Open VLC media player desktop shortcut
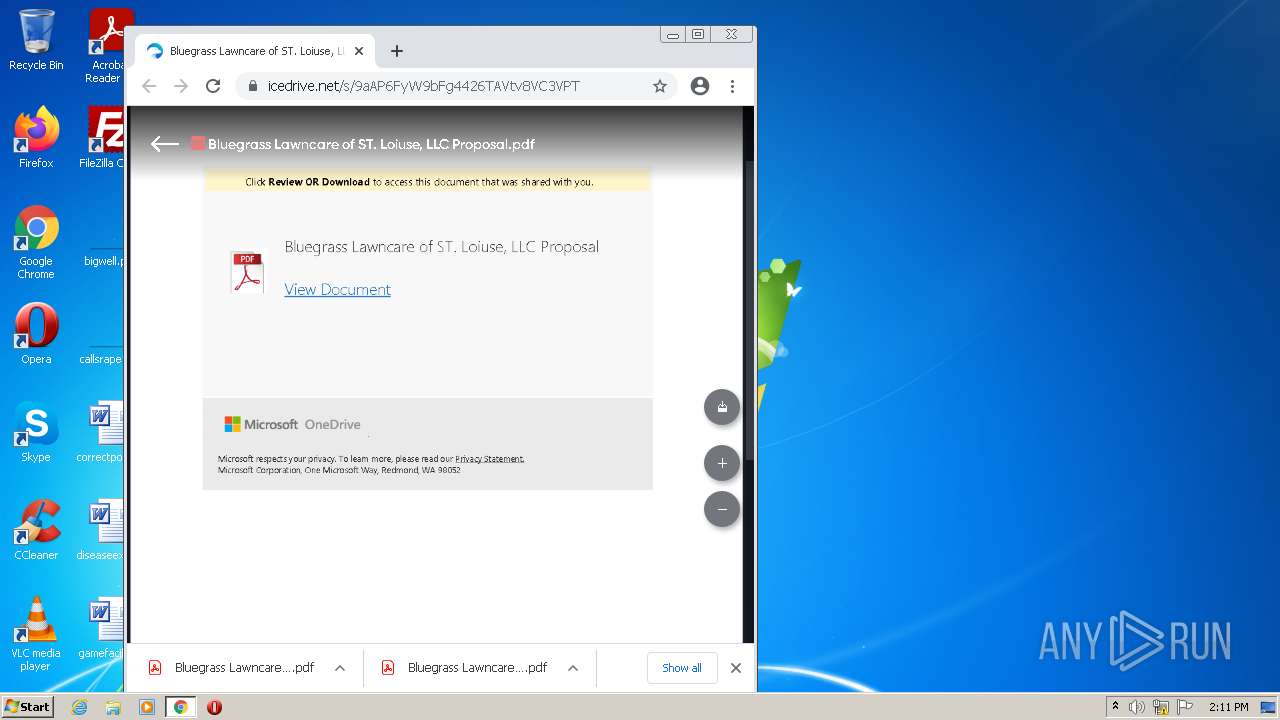The height and width of the screenshot is (720, 1280). click(x=36, y=633)
